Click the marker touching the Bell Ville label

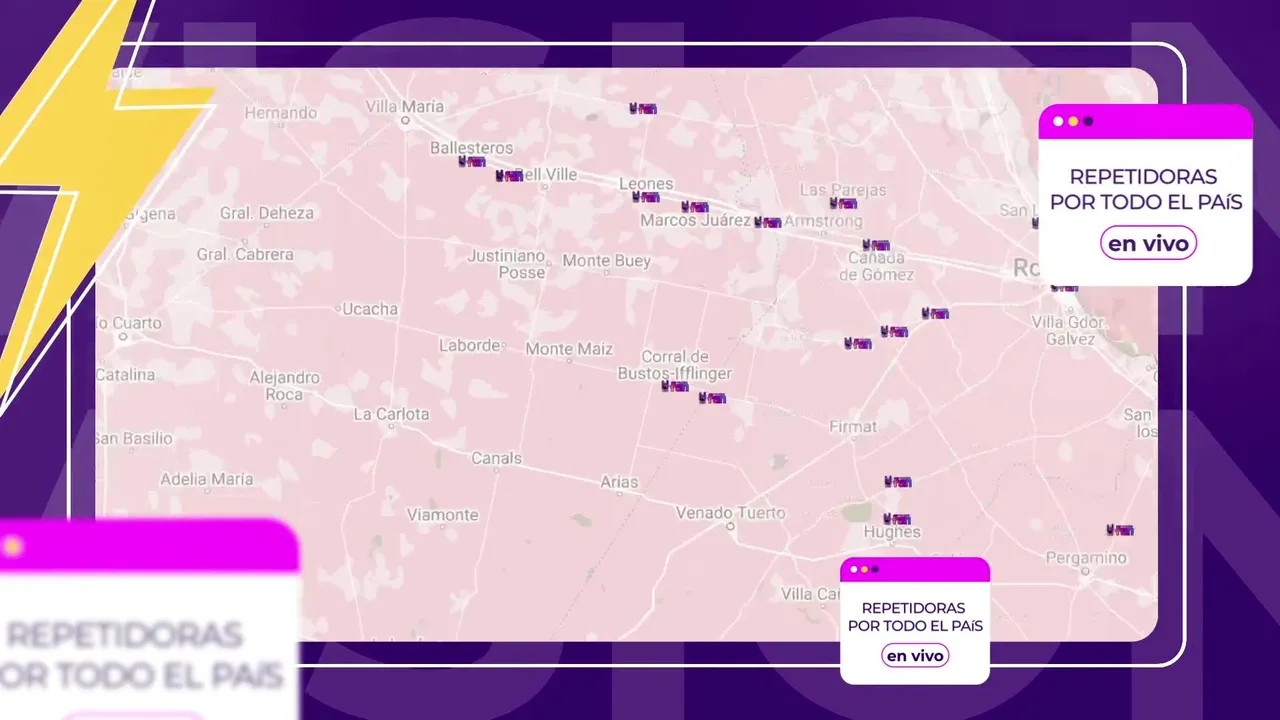(509, 176)
